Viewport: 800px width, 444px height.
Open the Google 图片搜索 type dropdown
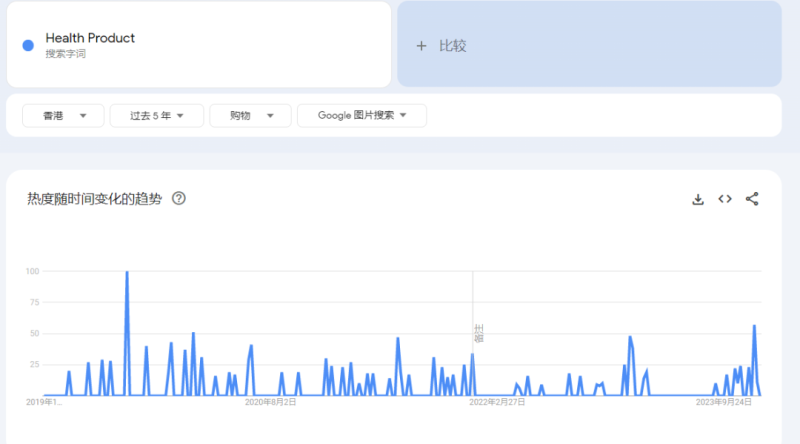362,116
